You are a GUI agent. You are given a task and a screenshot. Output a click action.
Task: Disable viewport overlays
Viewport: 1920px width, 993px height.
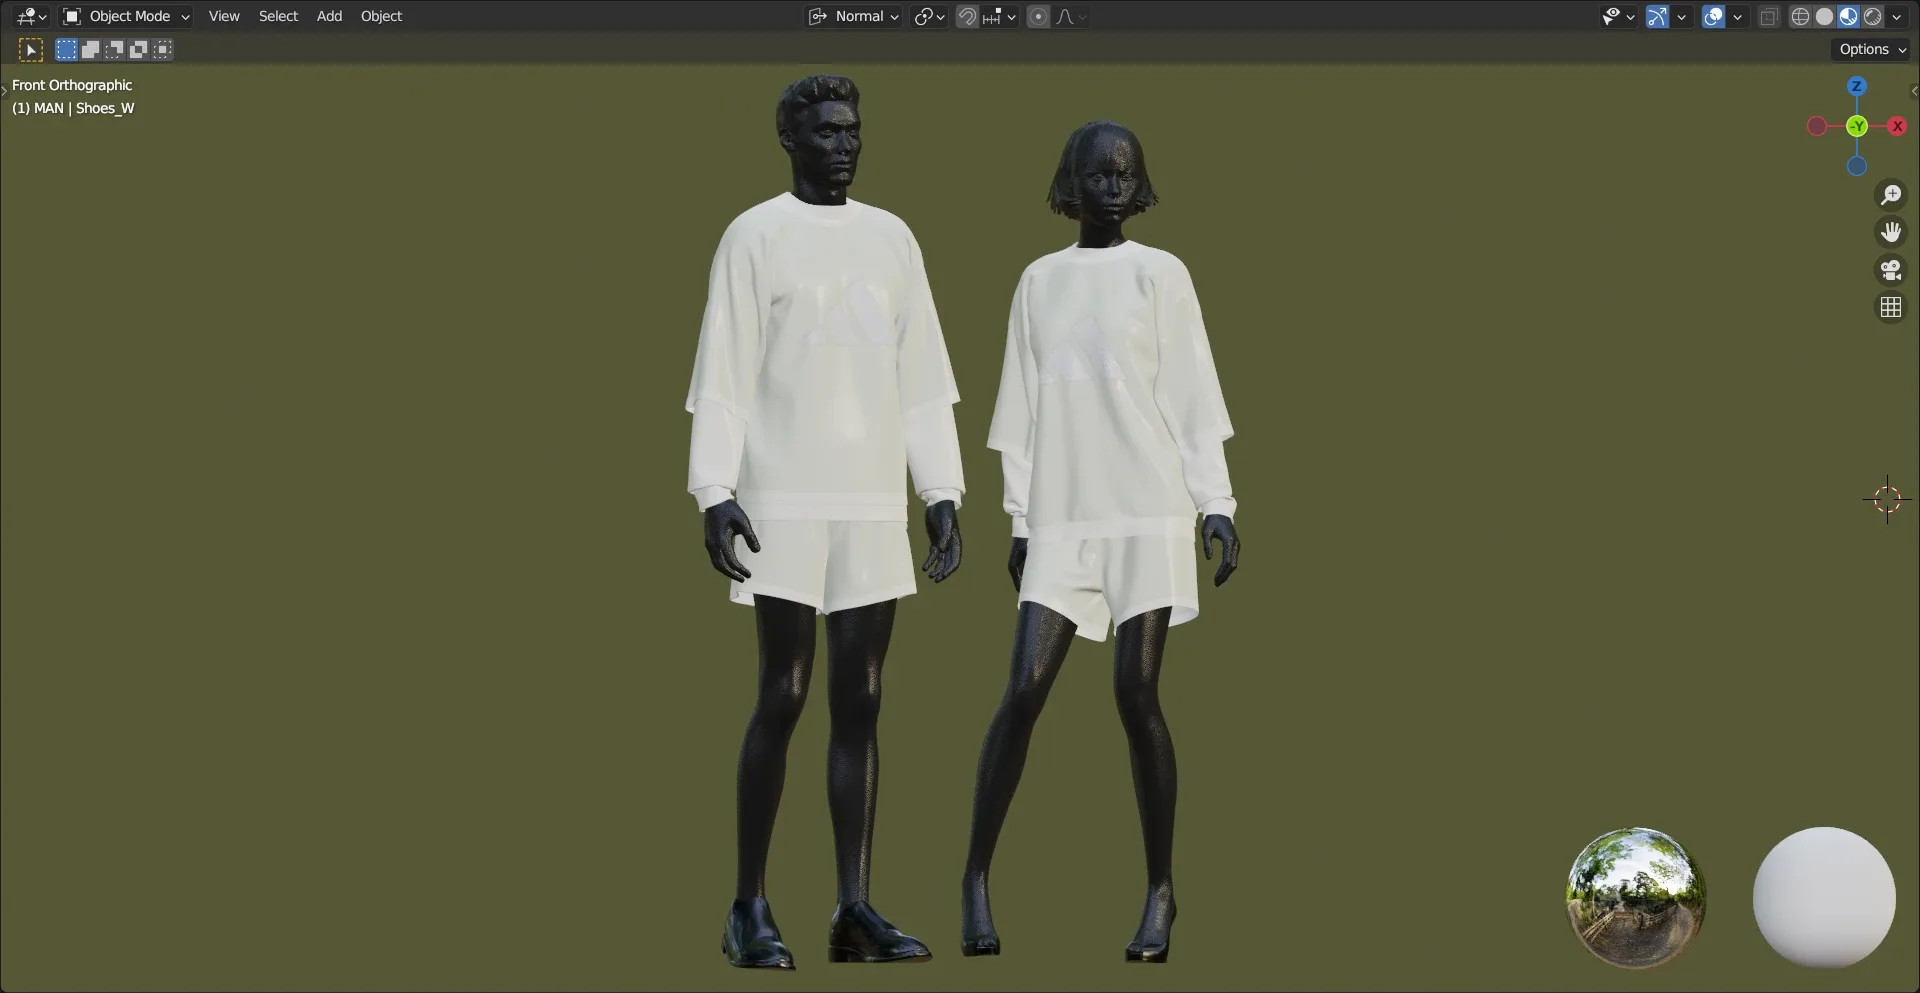point(1712,16)
